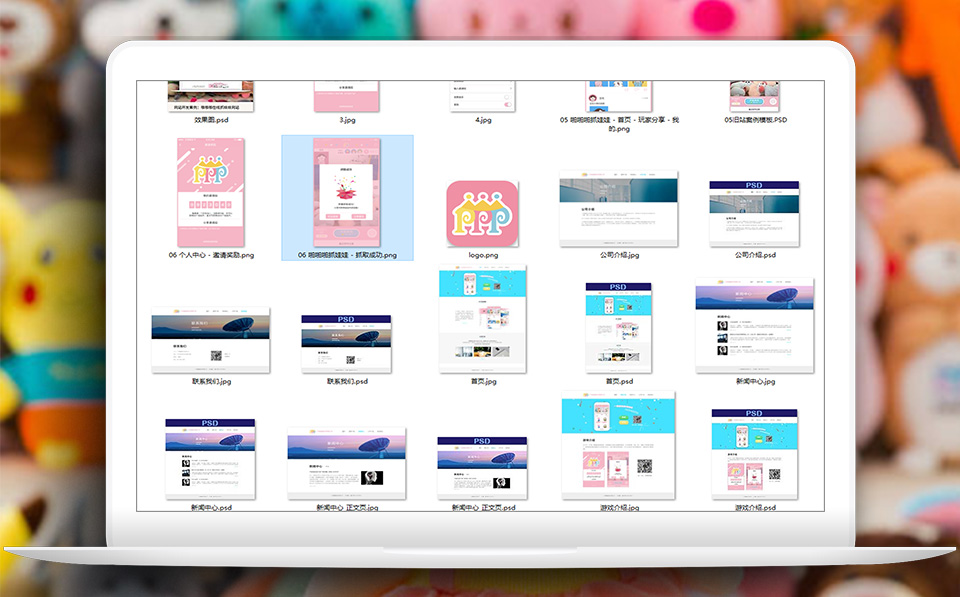Open the 首页.psd thumbnail
Screen dimensions: 960x597
pos(618,328)
